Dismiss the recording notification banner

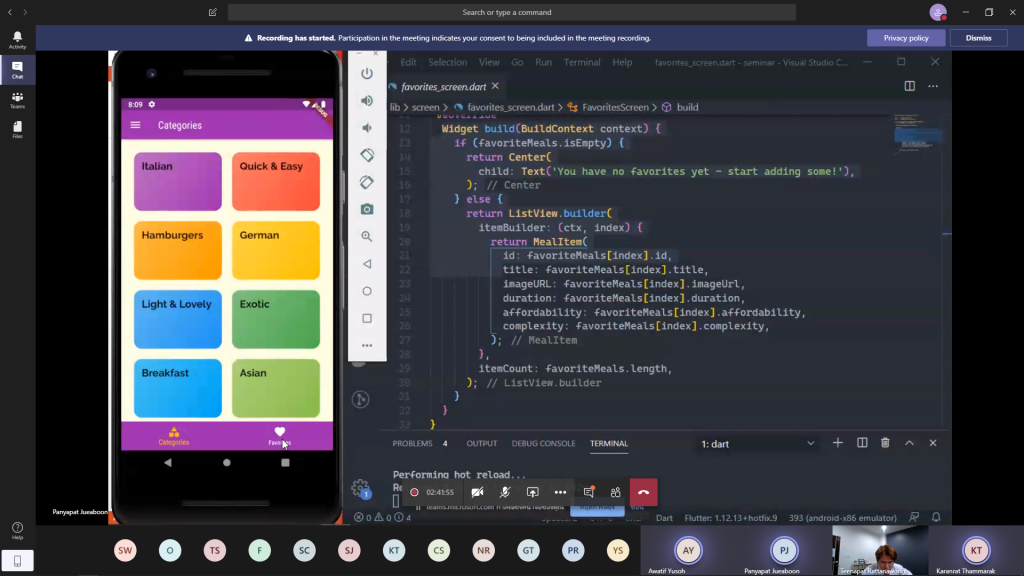978,38
